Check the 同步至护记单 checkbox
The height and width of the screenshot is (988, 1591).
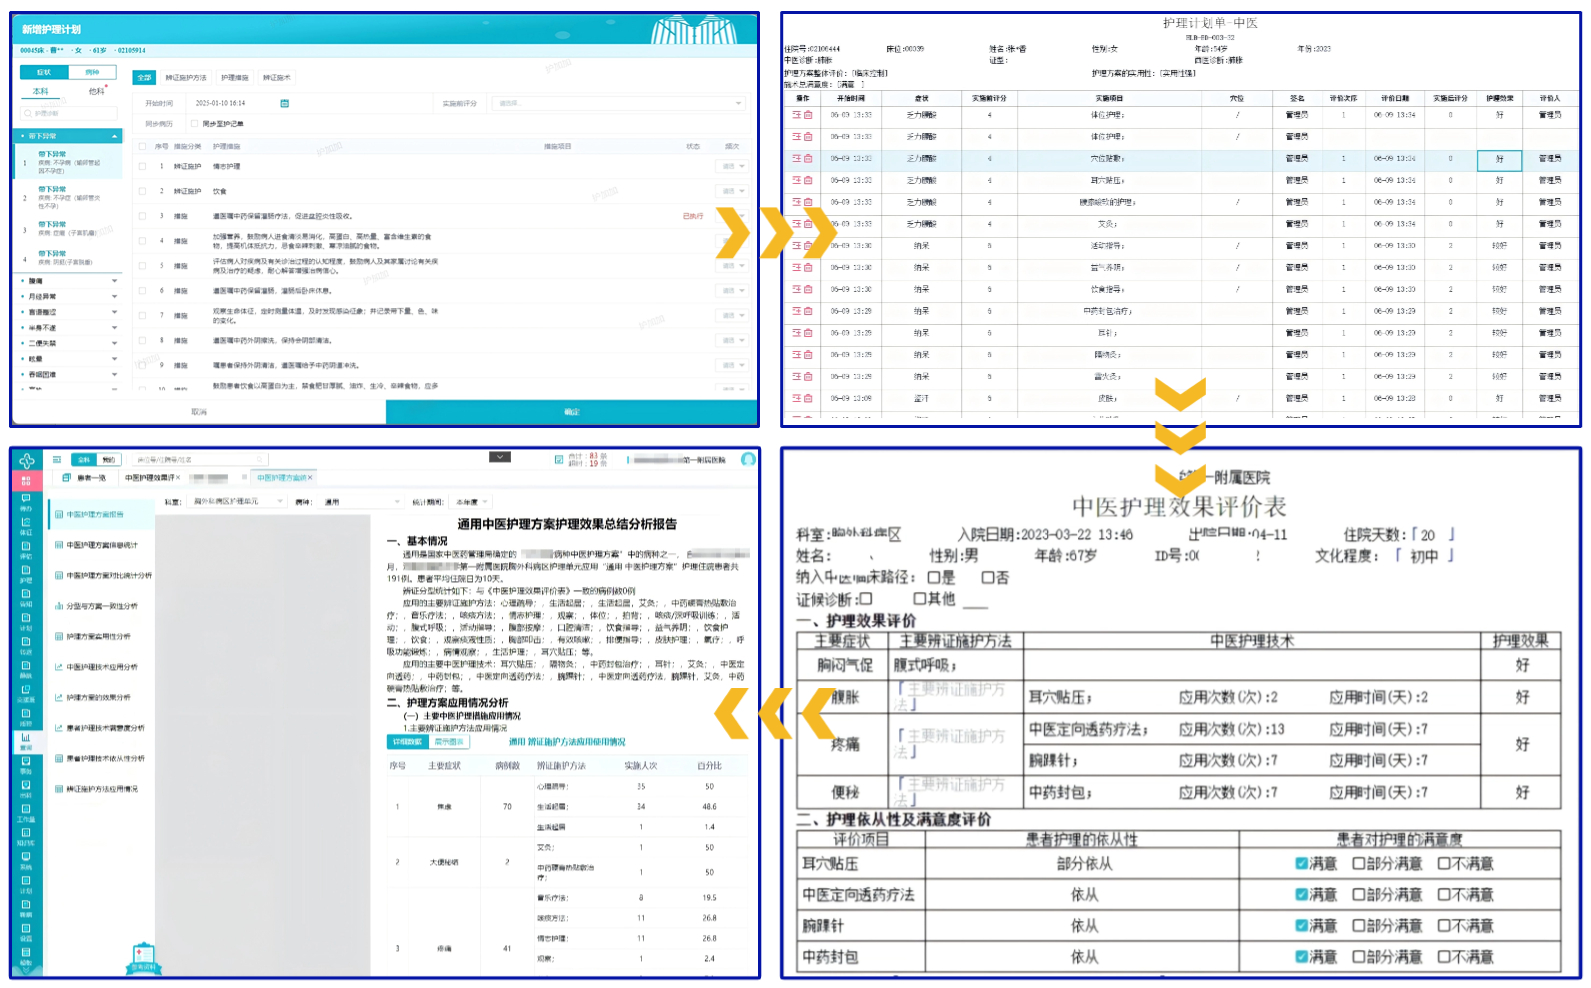point(194,124)
